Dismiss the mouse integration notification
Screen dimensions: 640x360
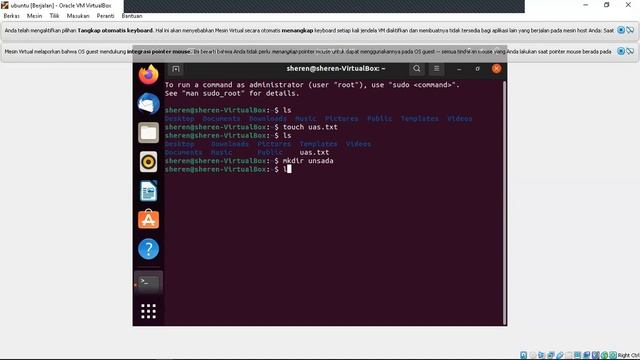(x=621, y=51)
